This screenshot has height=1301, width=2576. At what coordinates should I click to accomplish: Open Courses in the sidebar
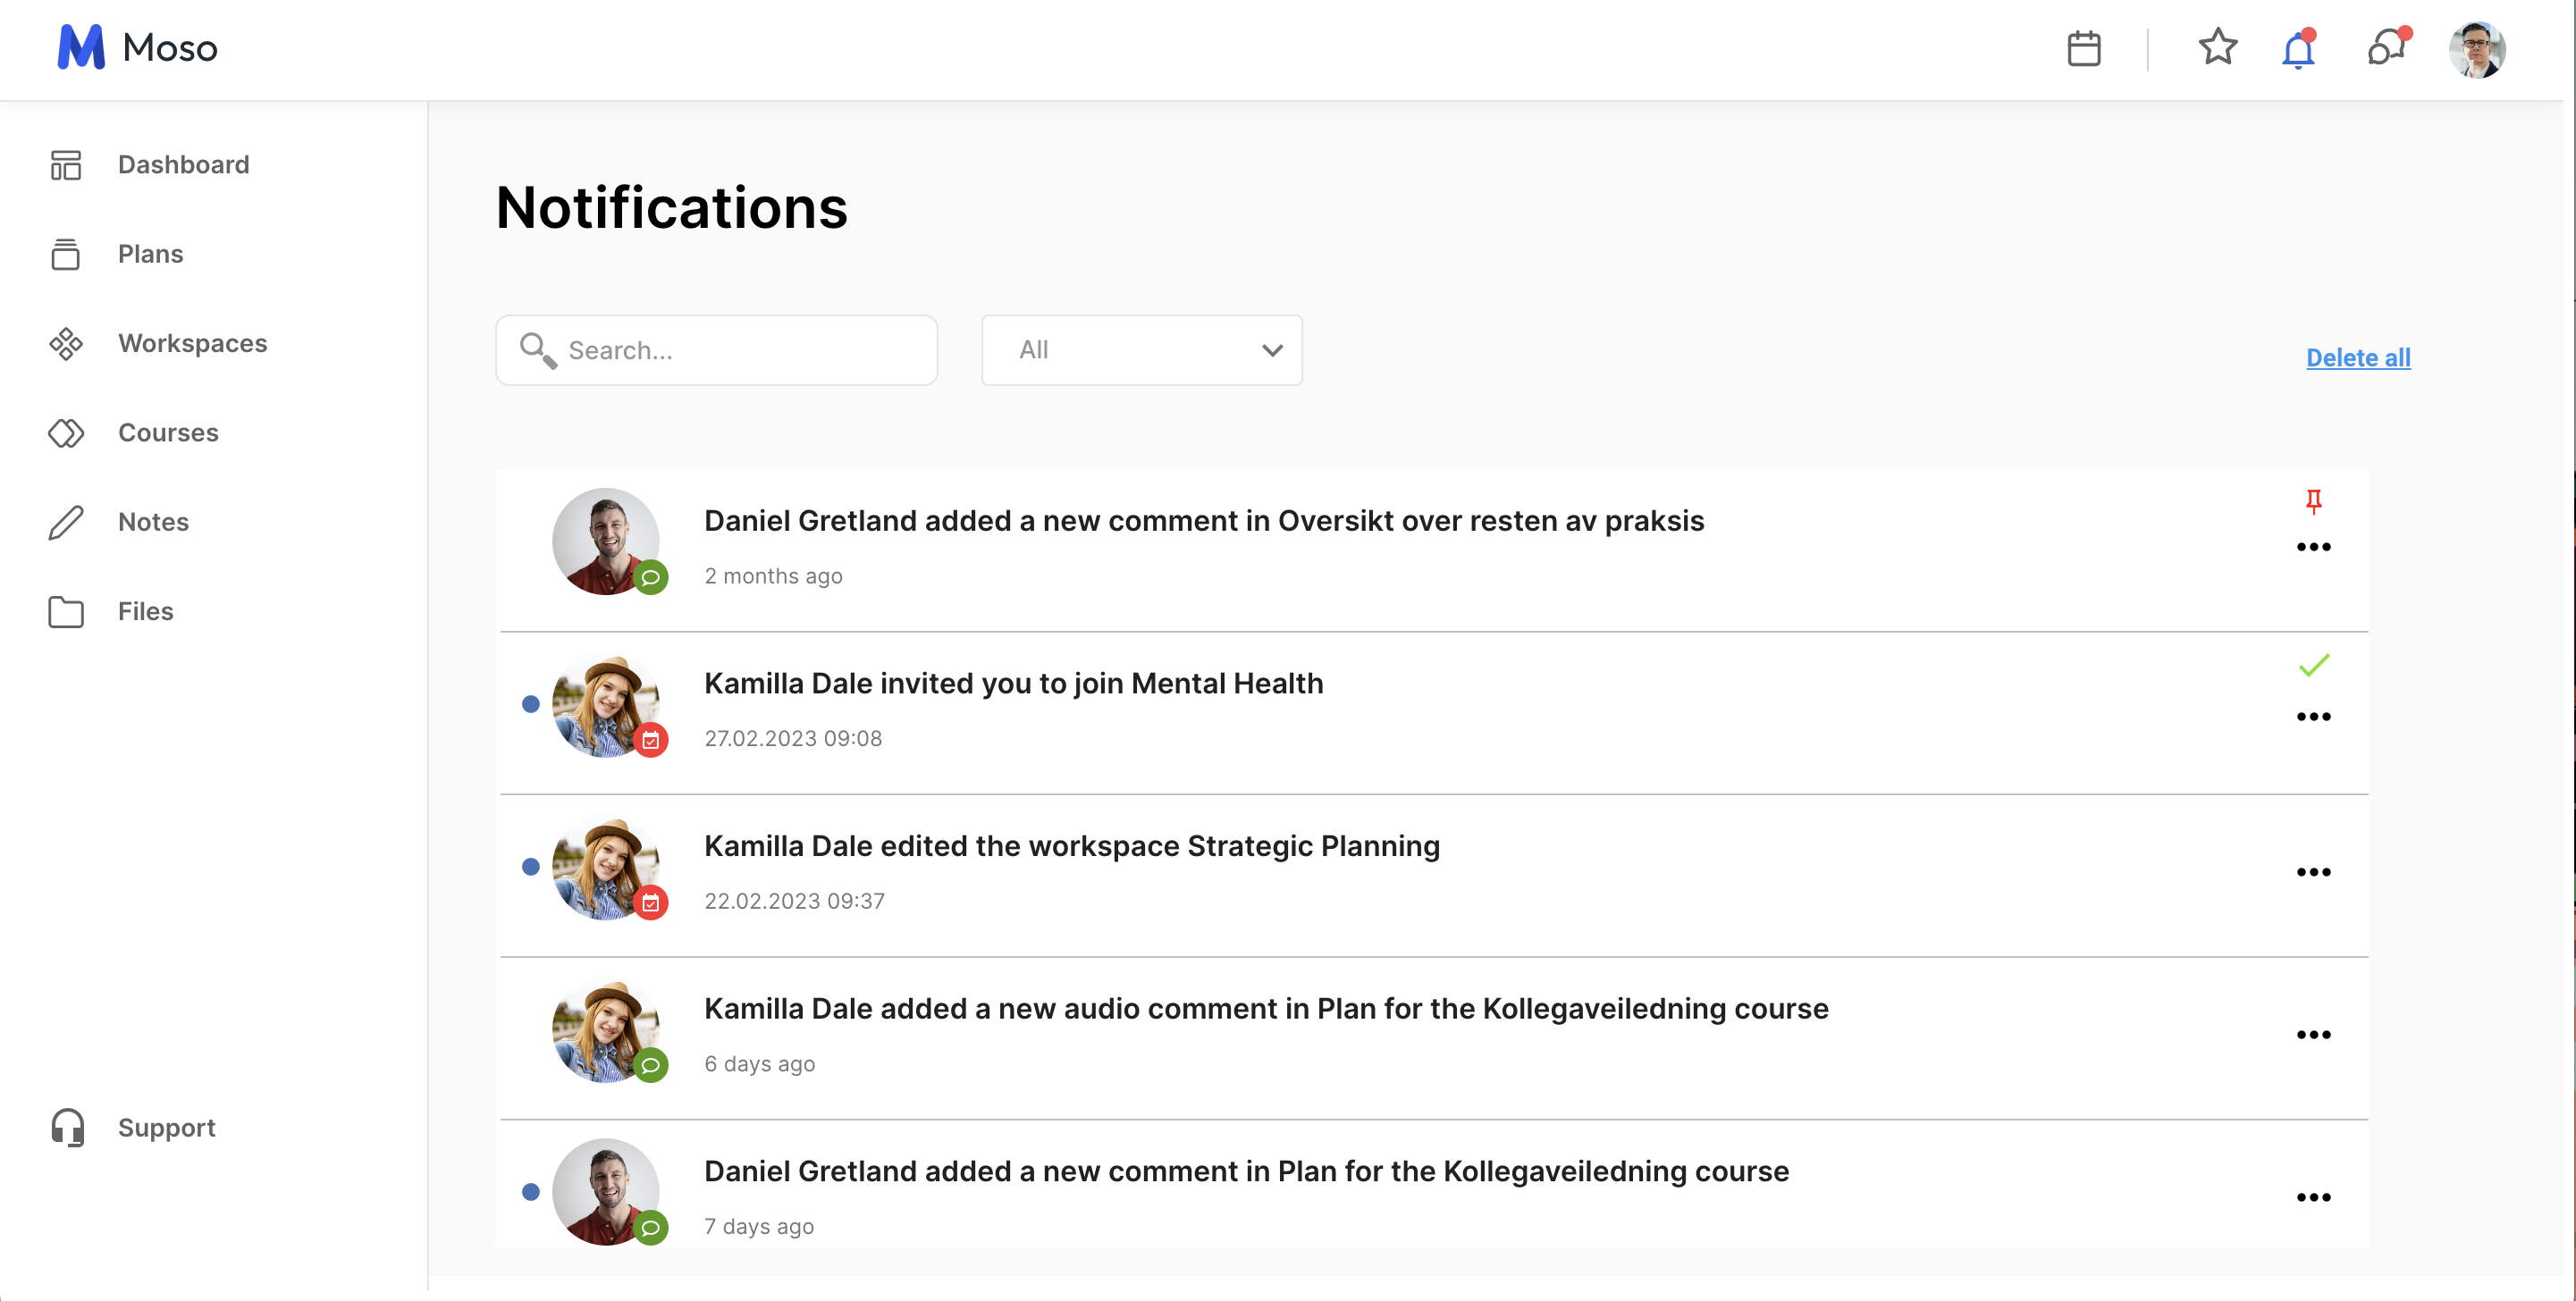pos(168,433)
